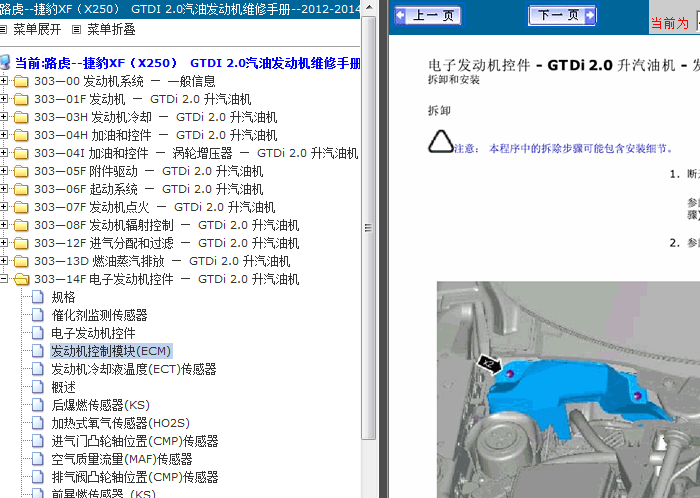Open 排气阀凸轮轴位置(CMP)传感器 page
The height and width of the screenshot is (498, 700).
point(135,477)
